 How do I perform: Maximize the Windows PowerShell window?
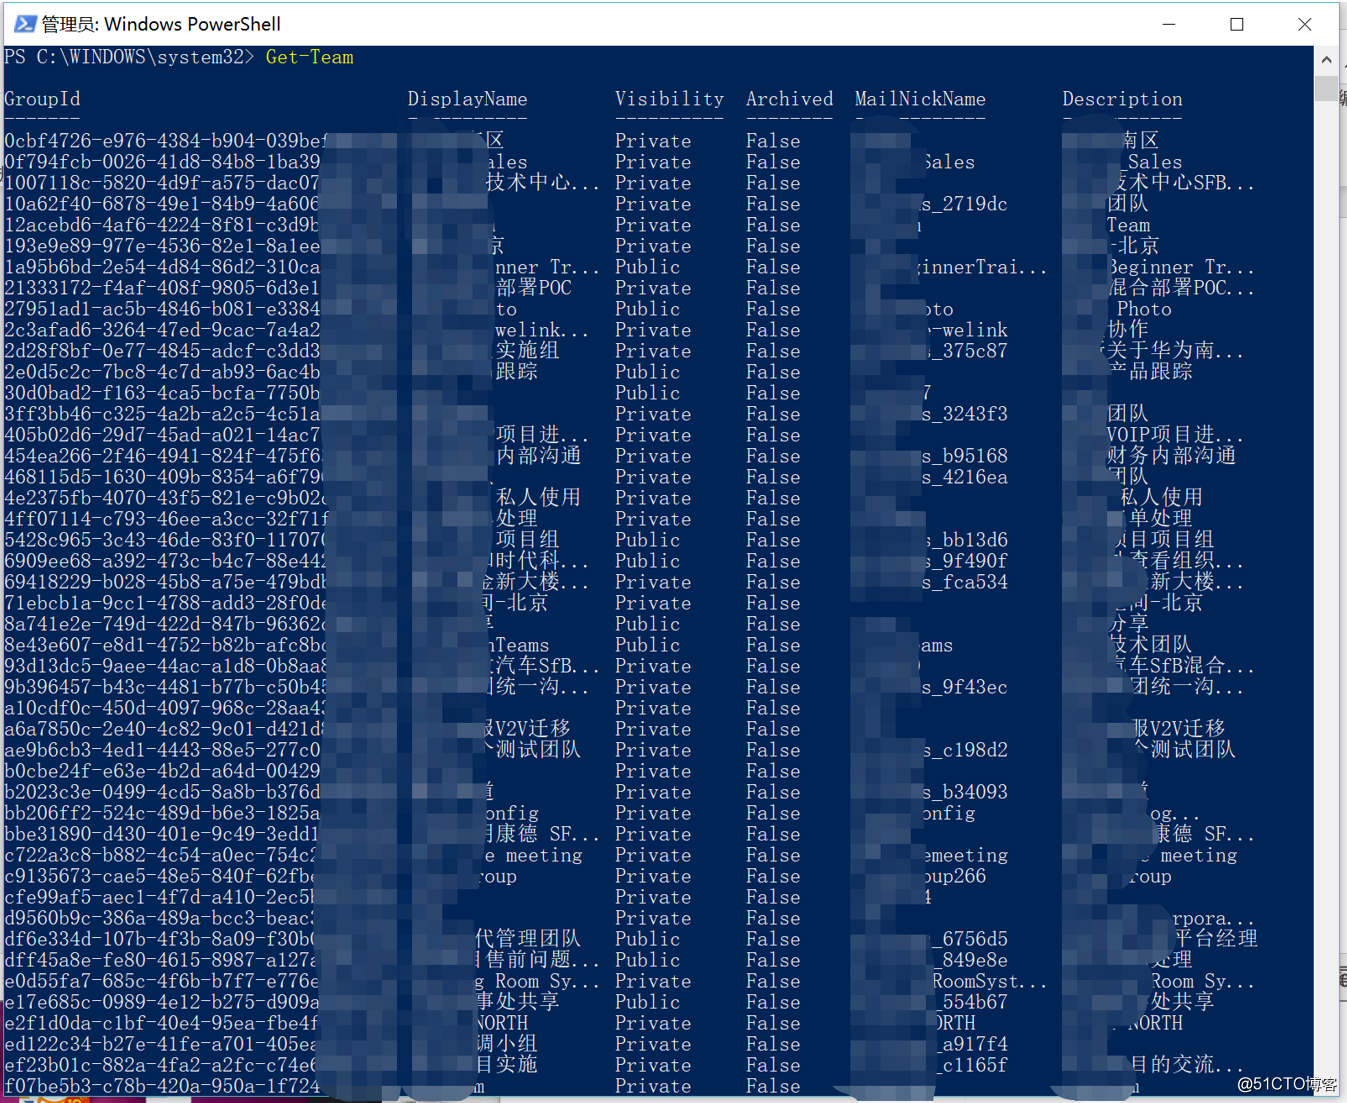[1237, 24]
